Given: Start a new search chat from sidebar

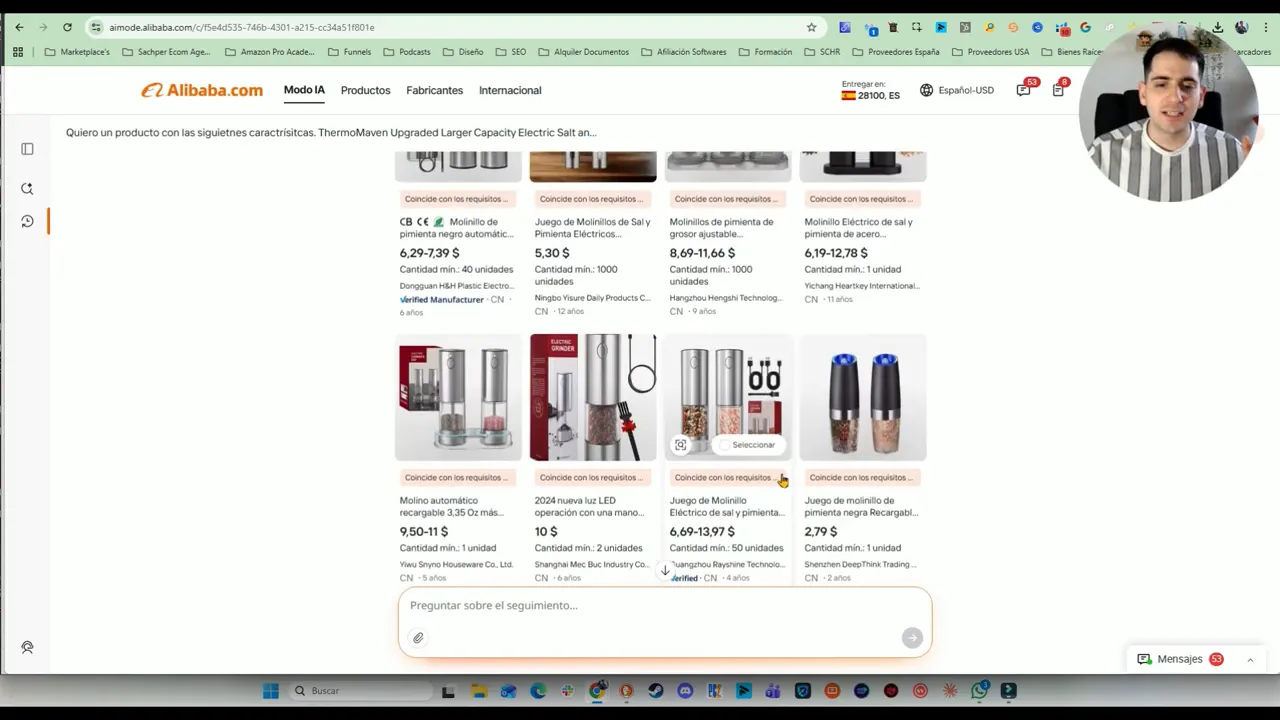Looking at the screenshot, I should tap(27, 188).
